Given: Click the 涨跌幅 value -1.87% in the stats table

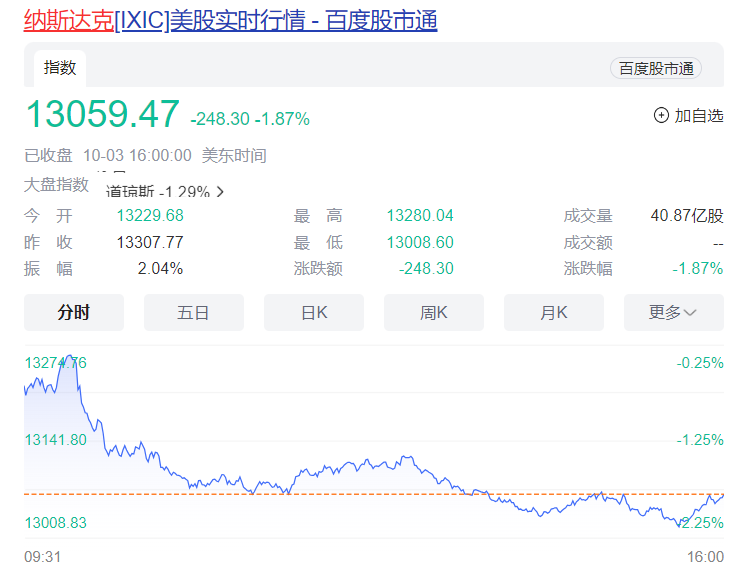Looking at the screenshot, I should click(698, 269).
